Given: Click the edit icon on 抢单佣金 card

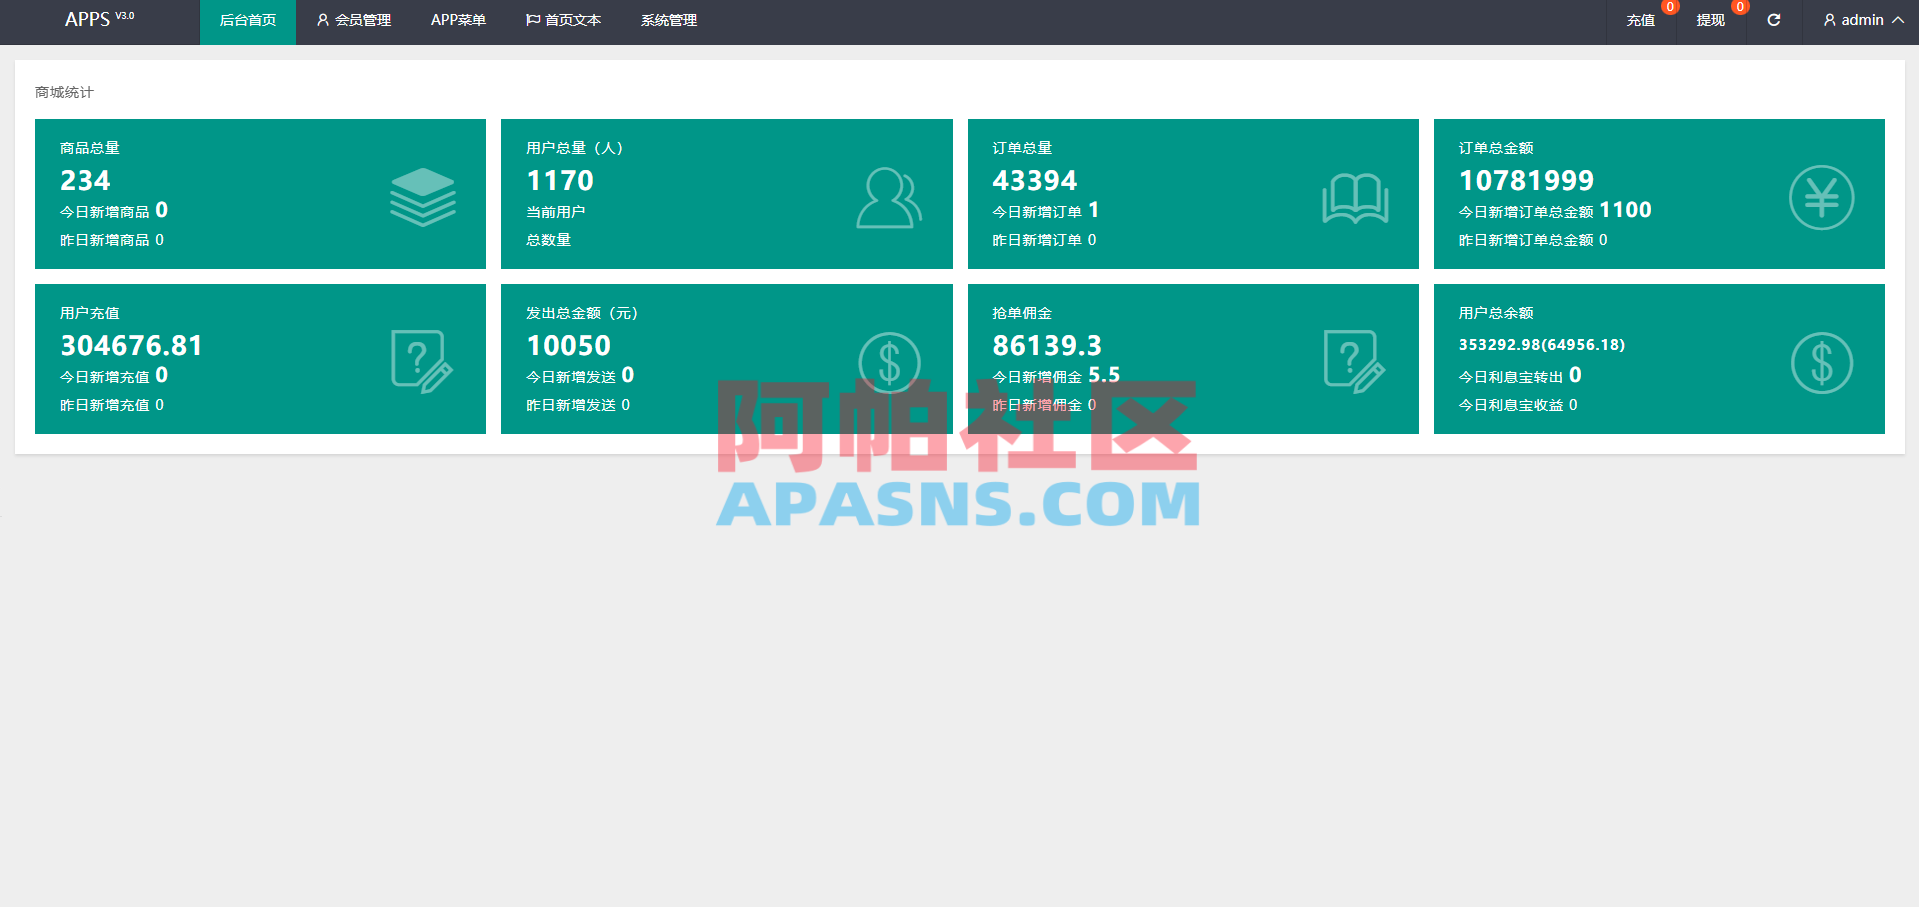Looking at the screenshot, I should coord(1355,360).
